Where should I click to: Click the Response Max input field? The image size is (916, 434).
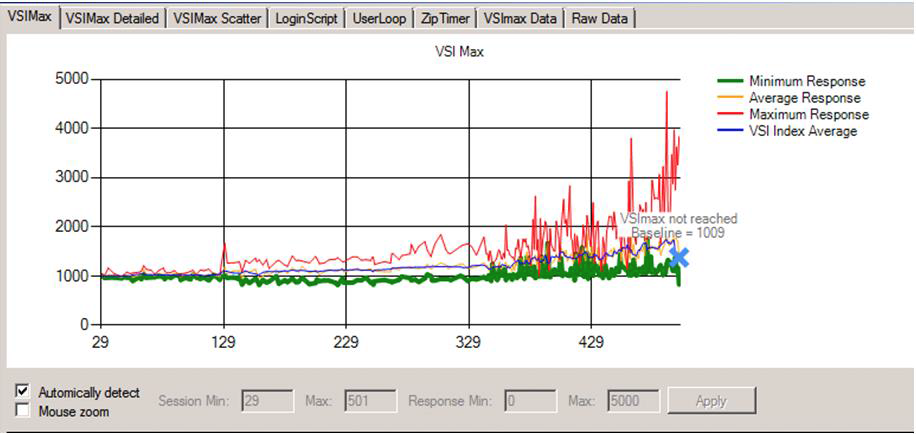point(632,401)
